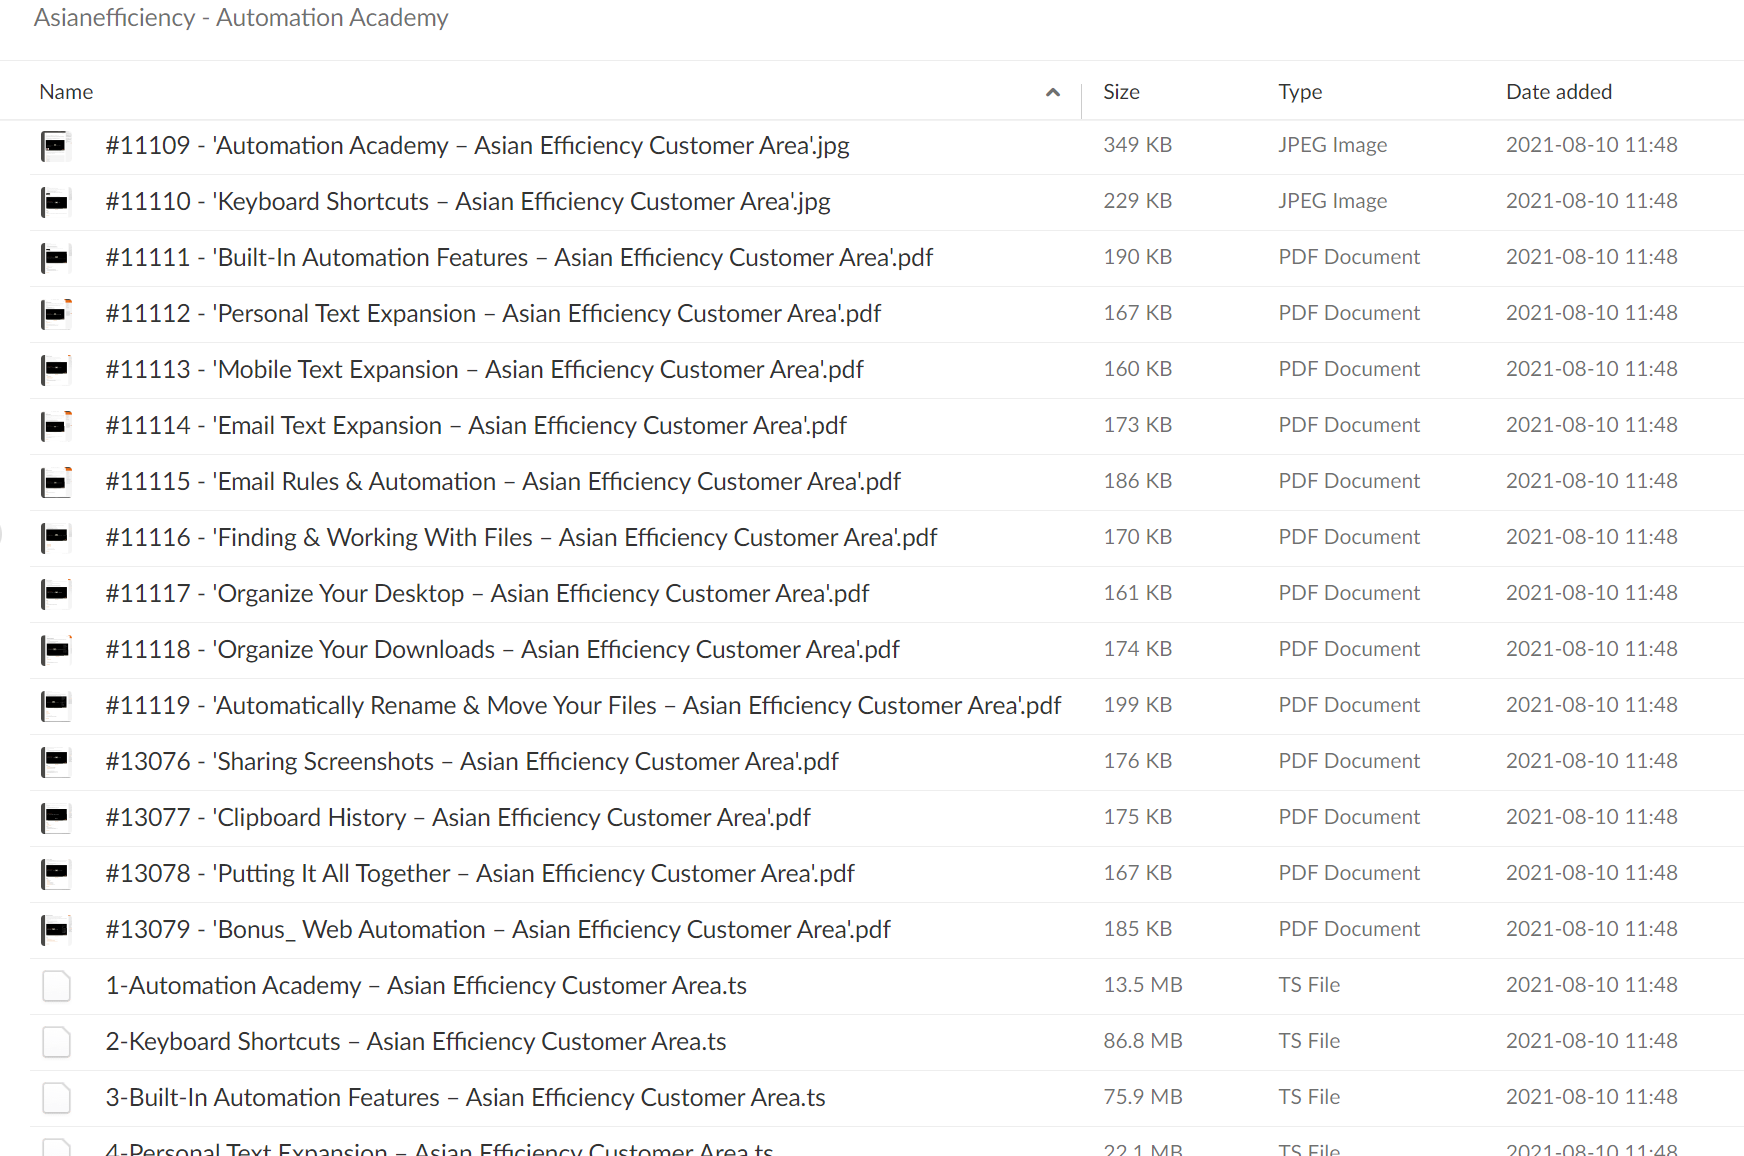1744x1156 pixels.
Task: Open '3-Built-In Automation Features' ts file
Action: point(465,1098)
